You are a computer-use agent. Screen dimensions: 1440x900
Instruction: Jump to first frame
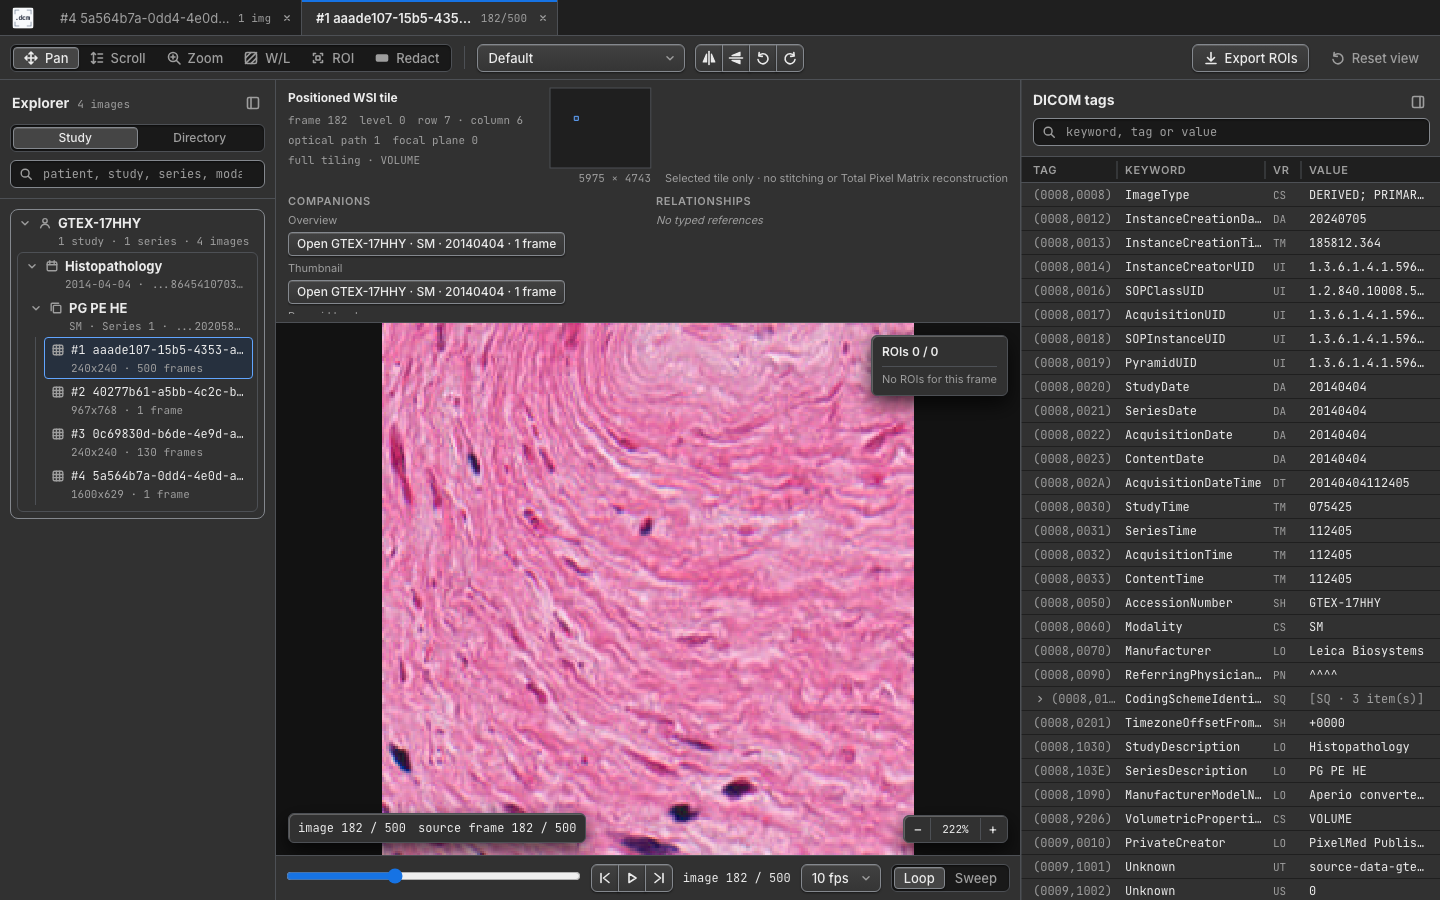click(x=605, y=878)
